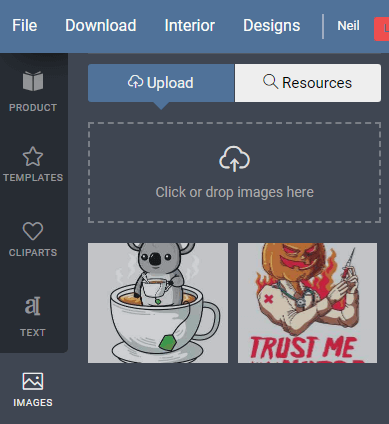Image resolution: width=389 pixels, height=424 pixels.
Task: Switch to the Upload tab
Action: 161,83
